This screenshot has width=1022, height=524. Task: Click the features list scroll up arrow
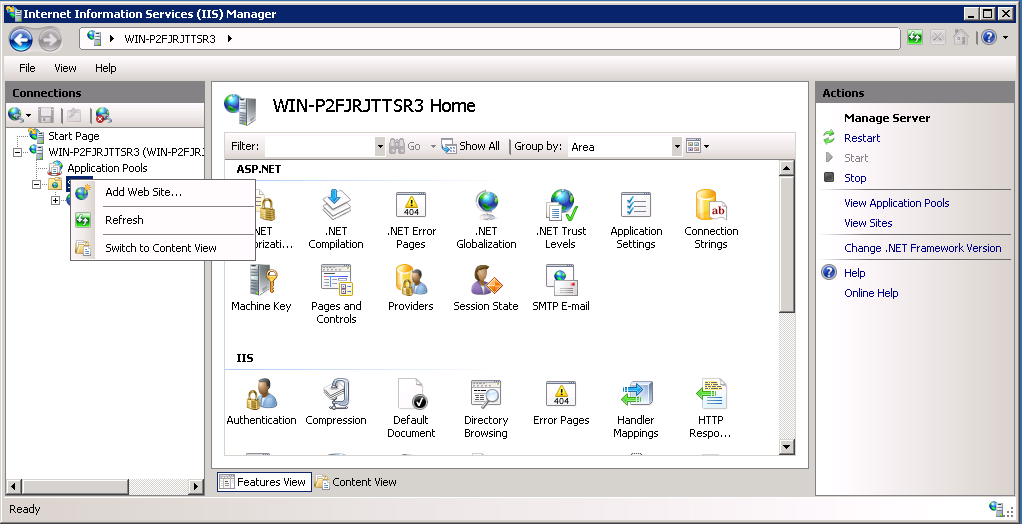[x=787, y=168]
